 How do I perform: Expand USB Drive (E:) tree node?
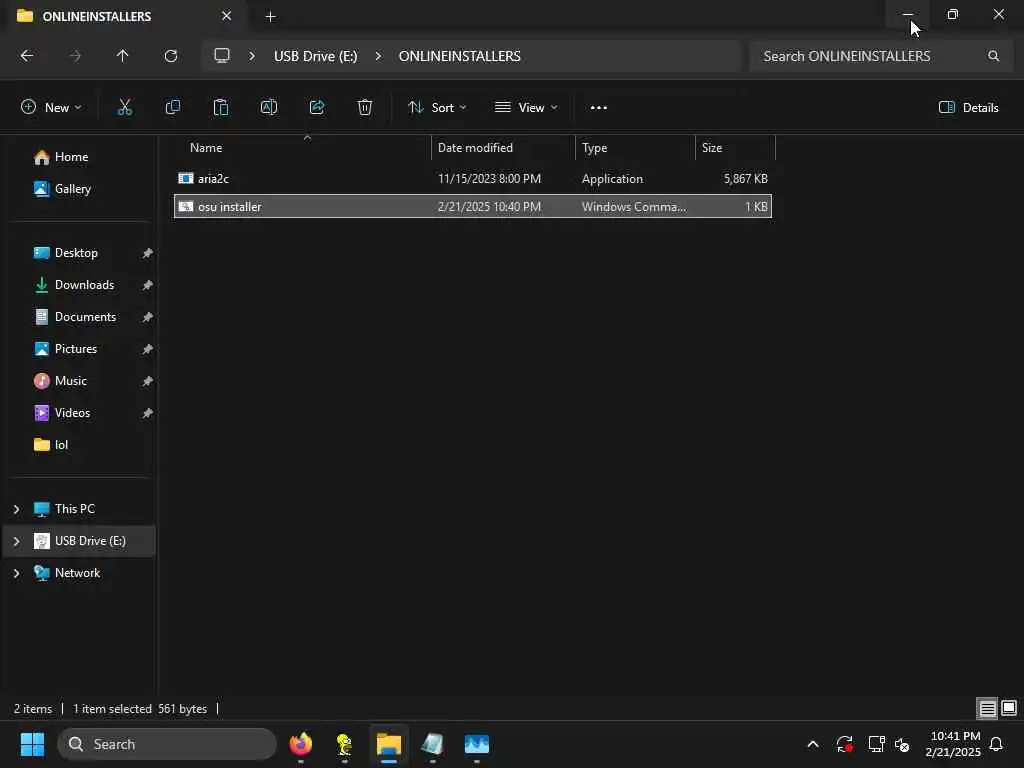16,541
